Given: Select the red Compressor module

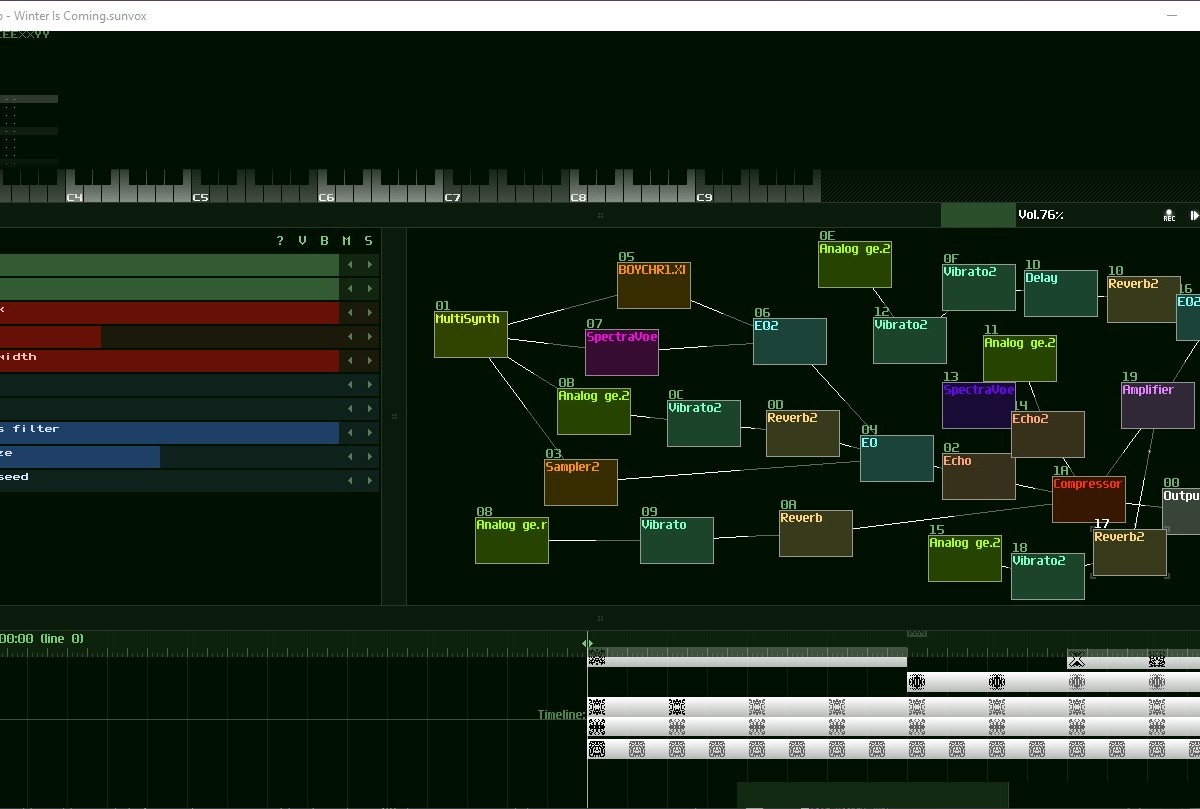Looking at the screenshot, I should tap(1088, 499).
